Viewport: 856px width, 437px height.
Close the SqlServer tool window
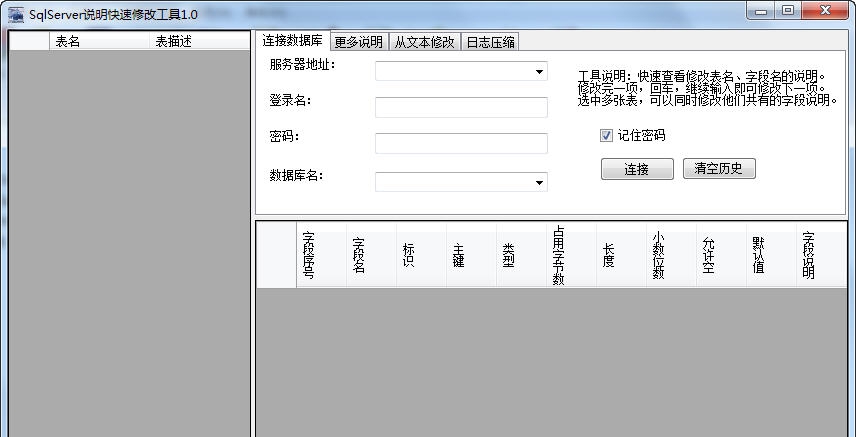[825, 10]
